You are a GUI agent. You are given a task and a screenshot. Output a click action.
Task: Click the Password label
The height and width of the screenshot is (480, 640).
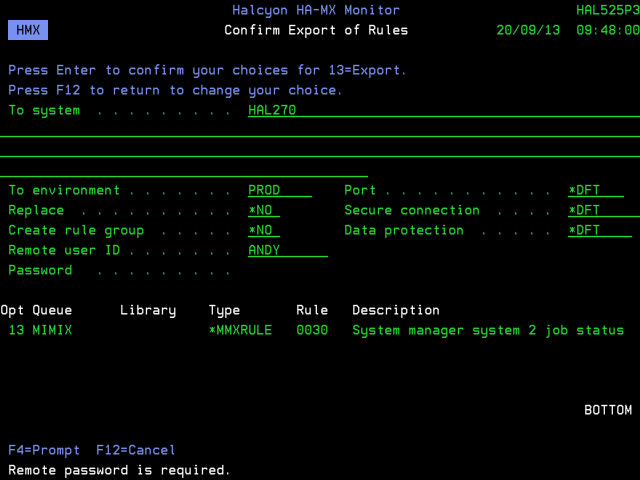(x=40, y=270)
